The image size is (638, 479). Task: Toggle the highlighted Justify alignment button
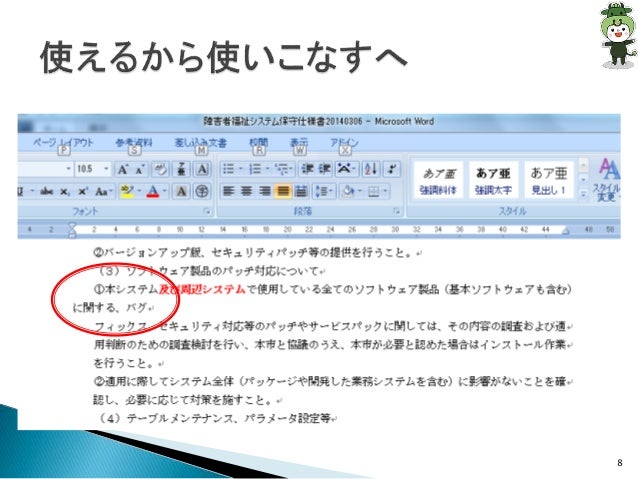coord(283,191)
